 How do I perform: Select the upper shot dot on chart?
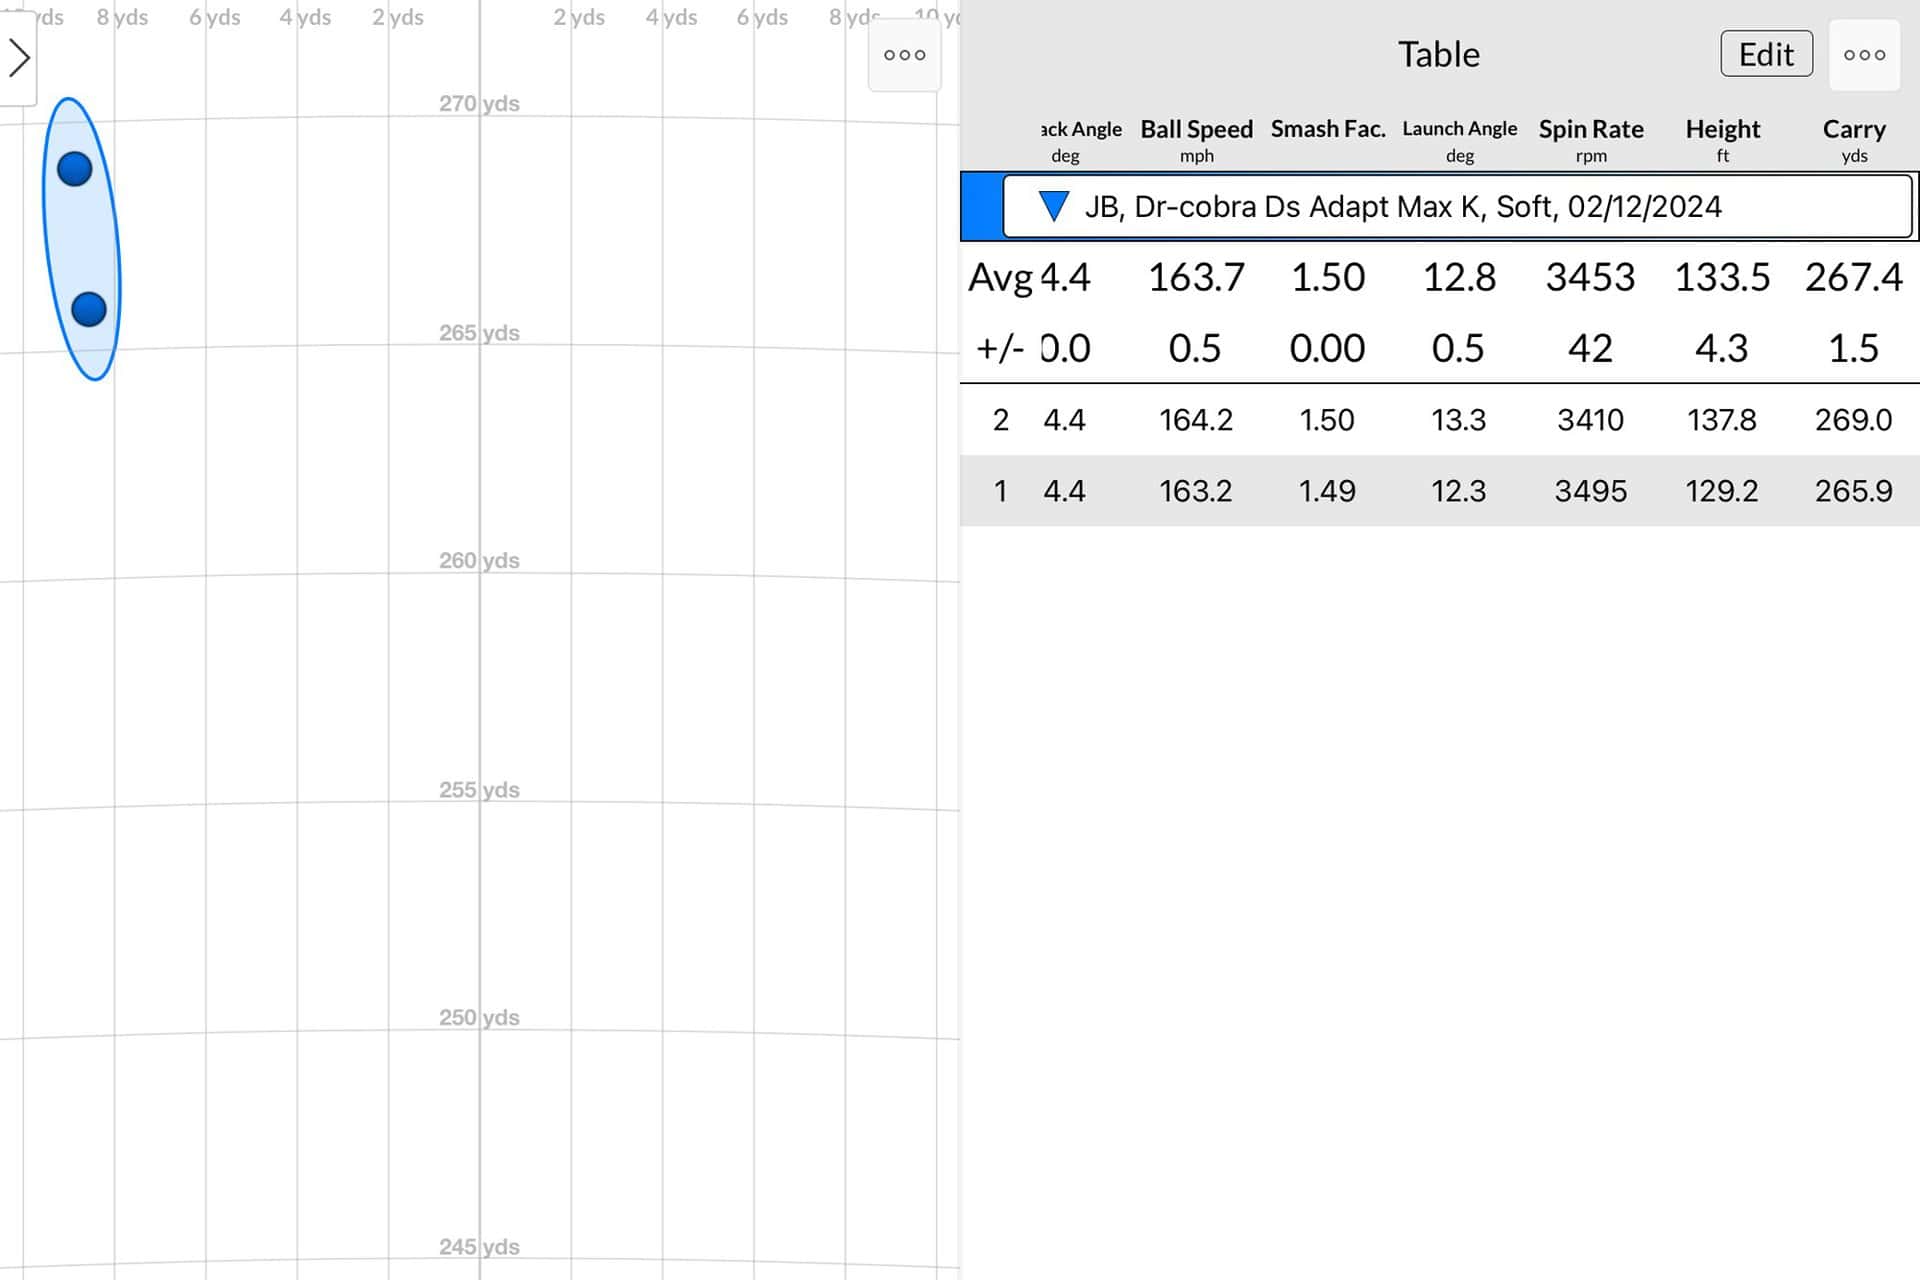75,169
